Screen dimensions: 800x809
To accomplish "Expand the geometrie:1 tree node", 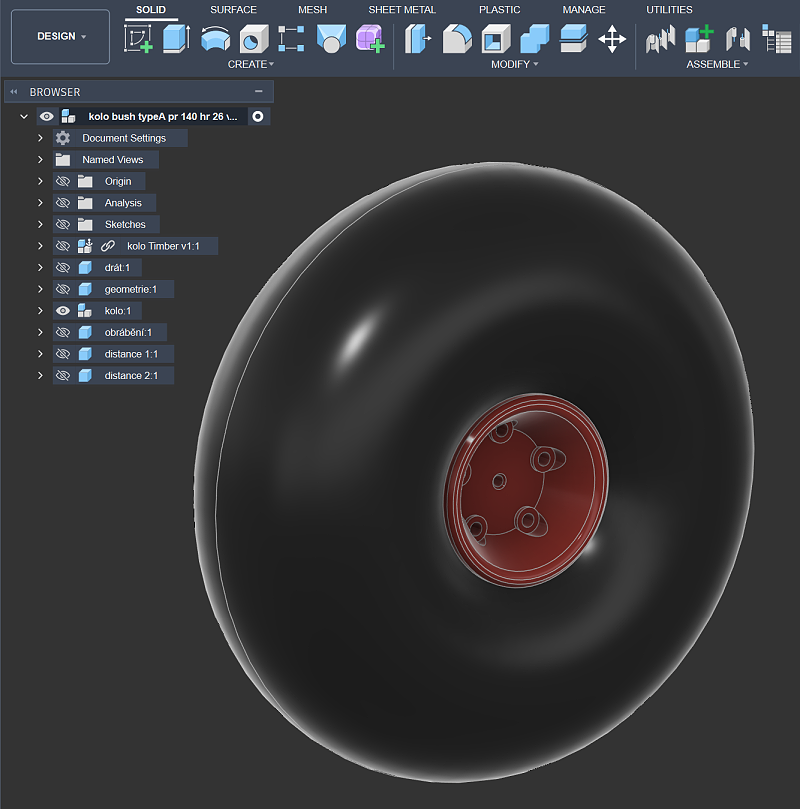I will [40, 290].
